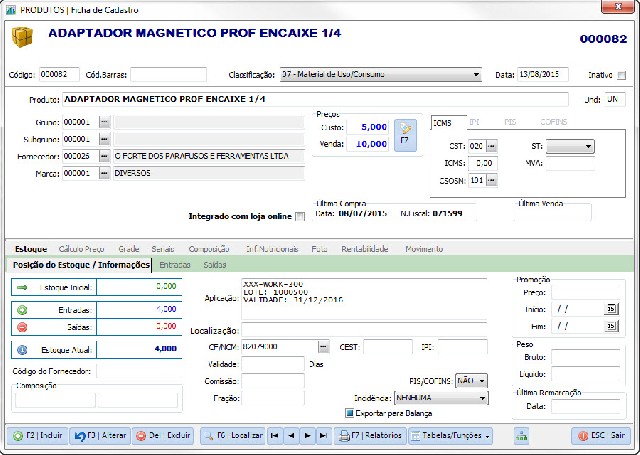640x455 pixels.
Task: Click F7 Relatórios button
Action: [x=370, y=436]
